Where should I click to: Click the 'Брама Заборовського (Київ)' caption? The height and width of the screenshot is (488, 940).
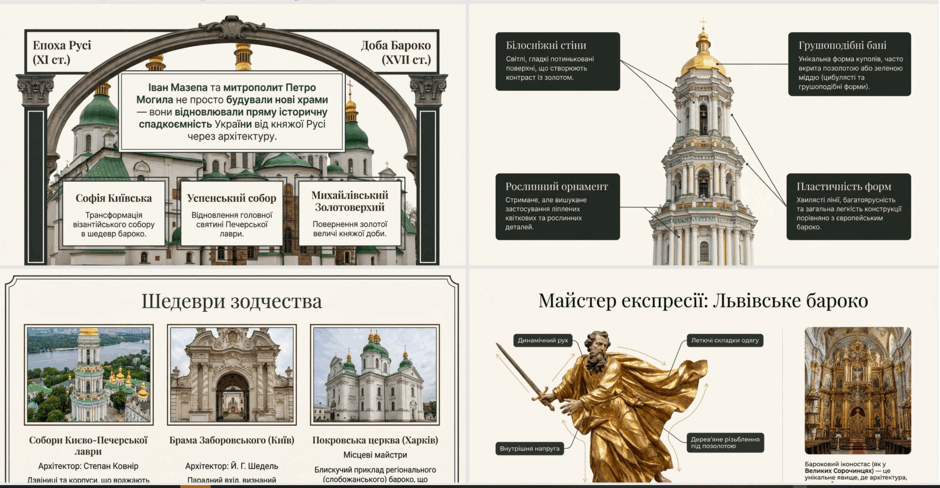click(231, 440)
